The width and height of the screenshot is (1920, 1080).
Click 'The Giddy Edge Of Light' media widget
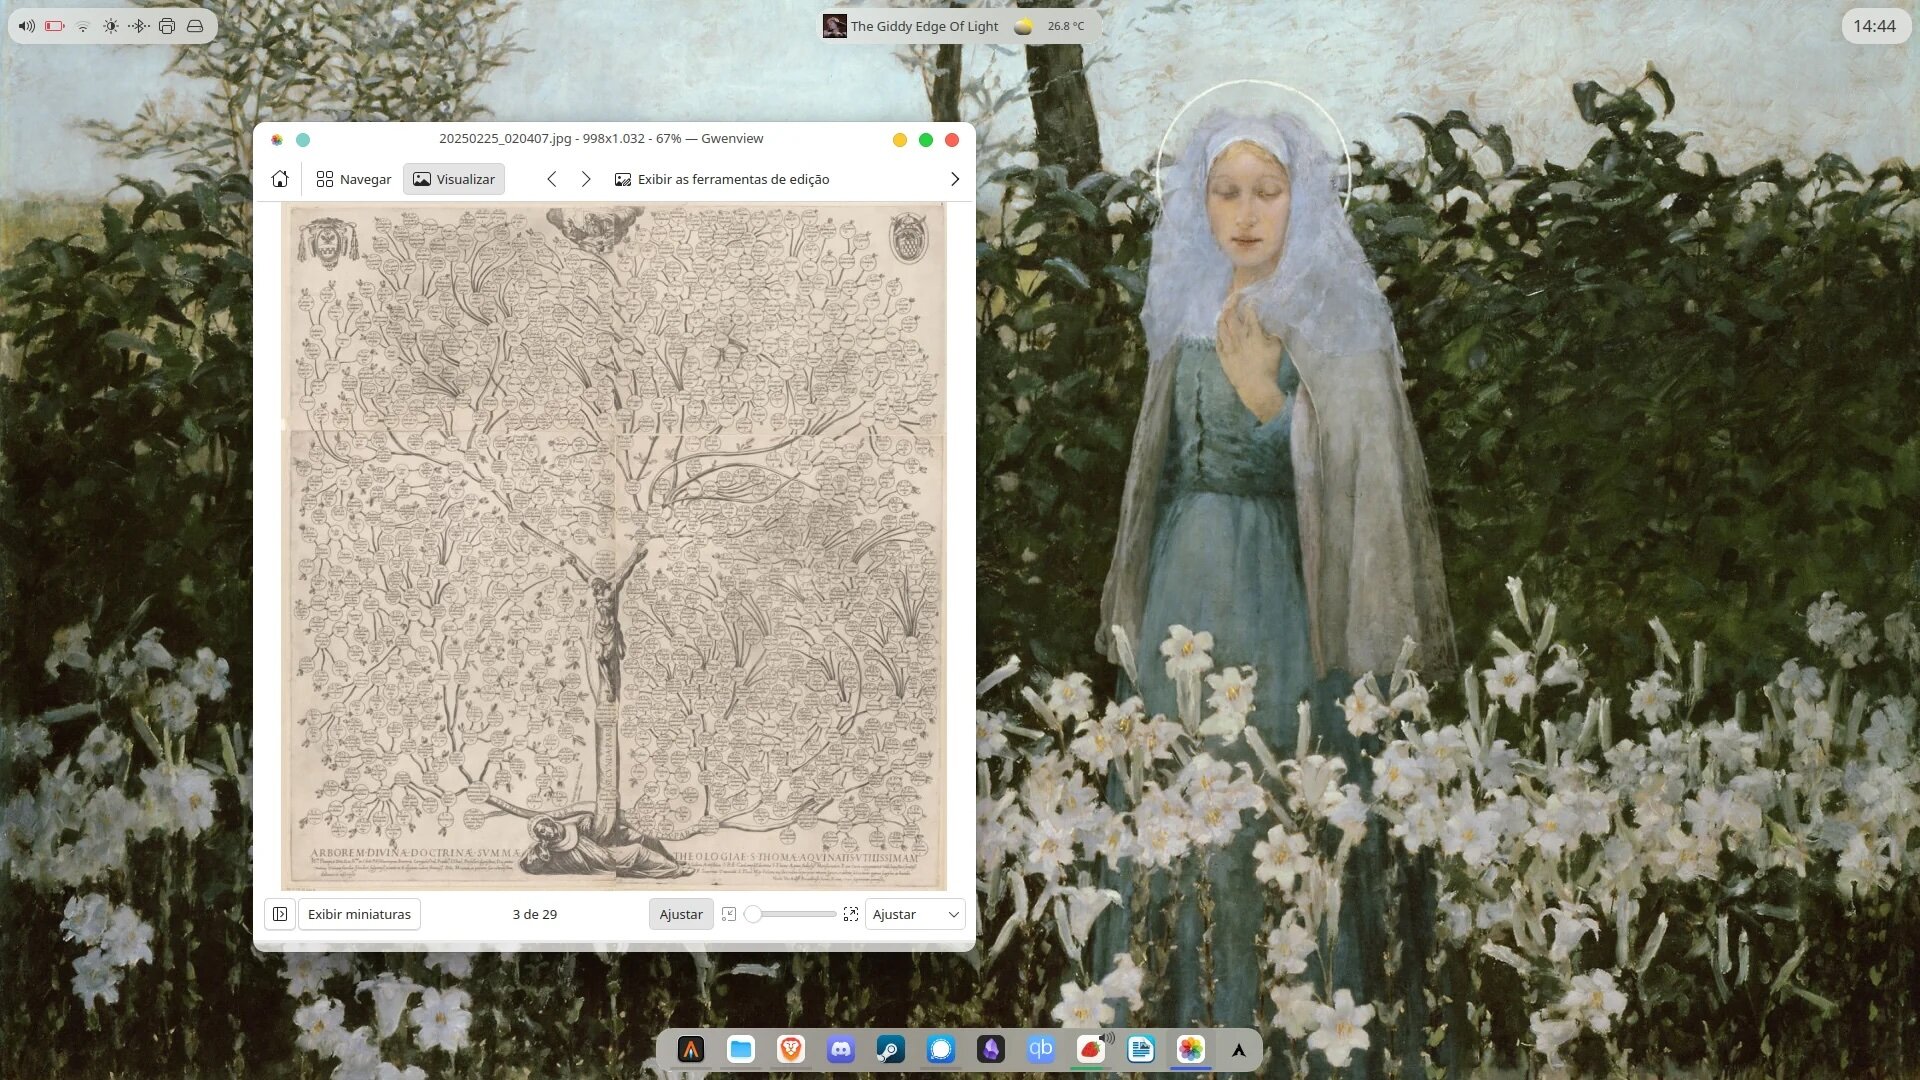pos(924,26)
